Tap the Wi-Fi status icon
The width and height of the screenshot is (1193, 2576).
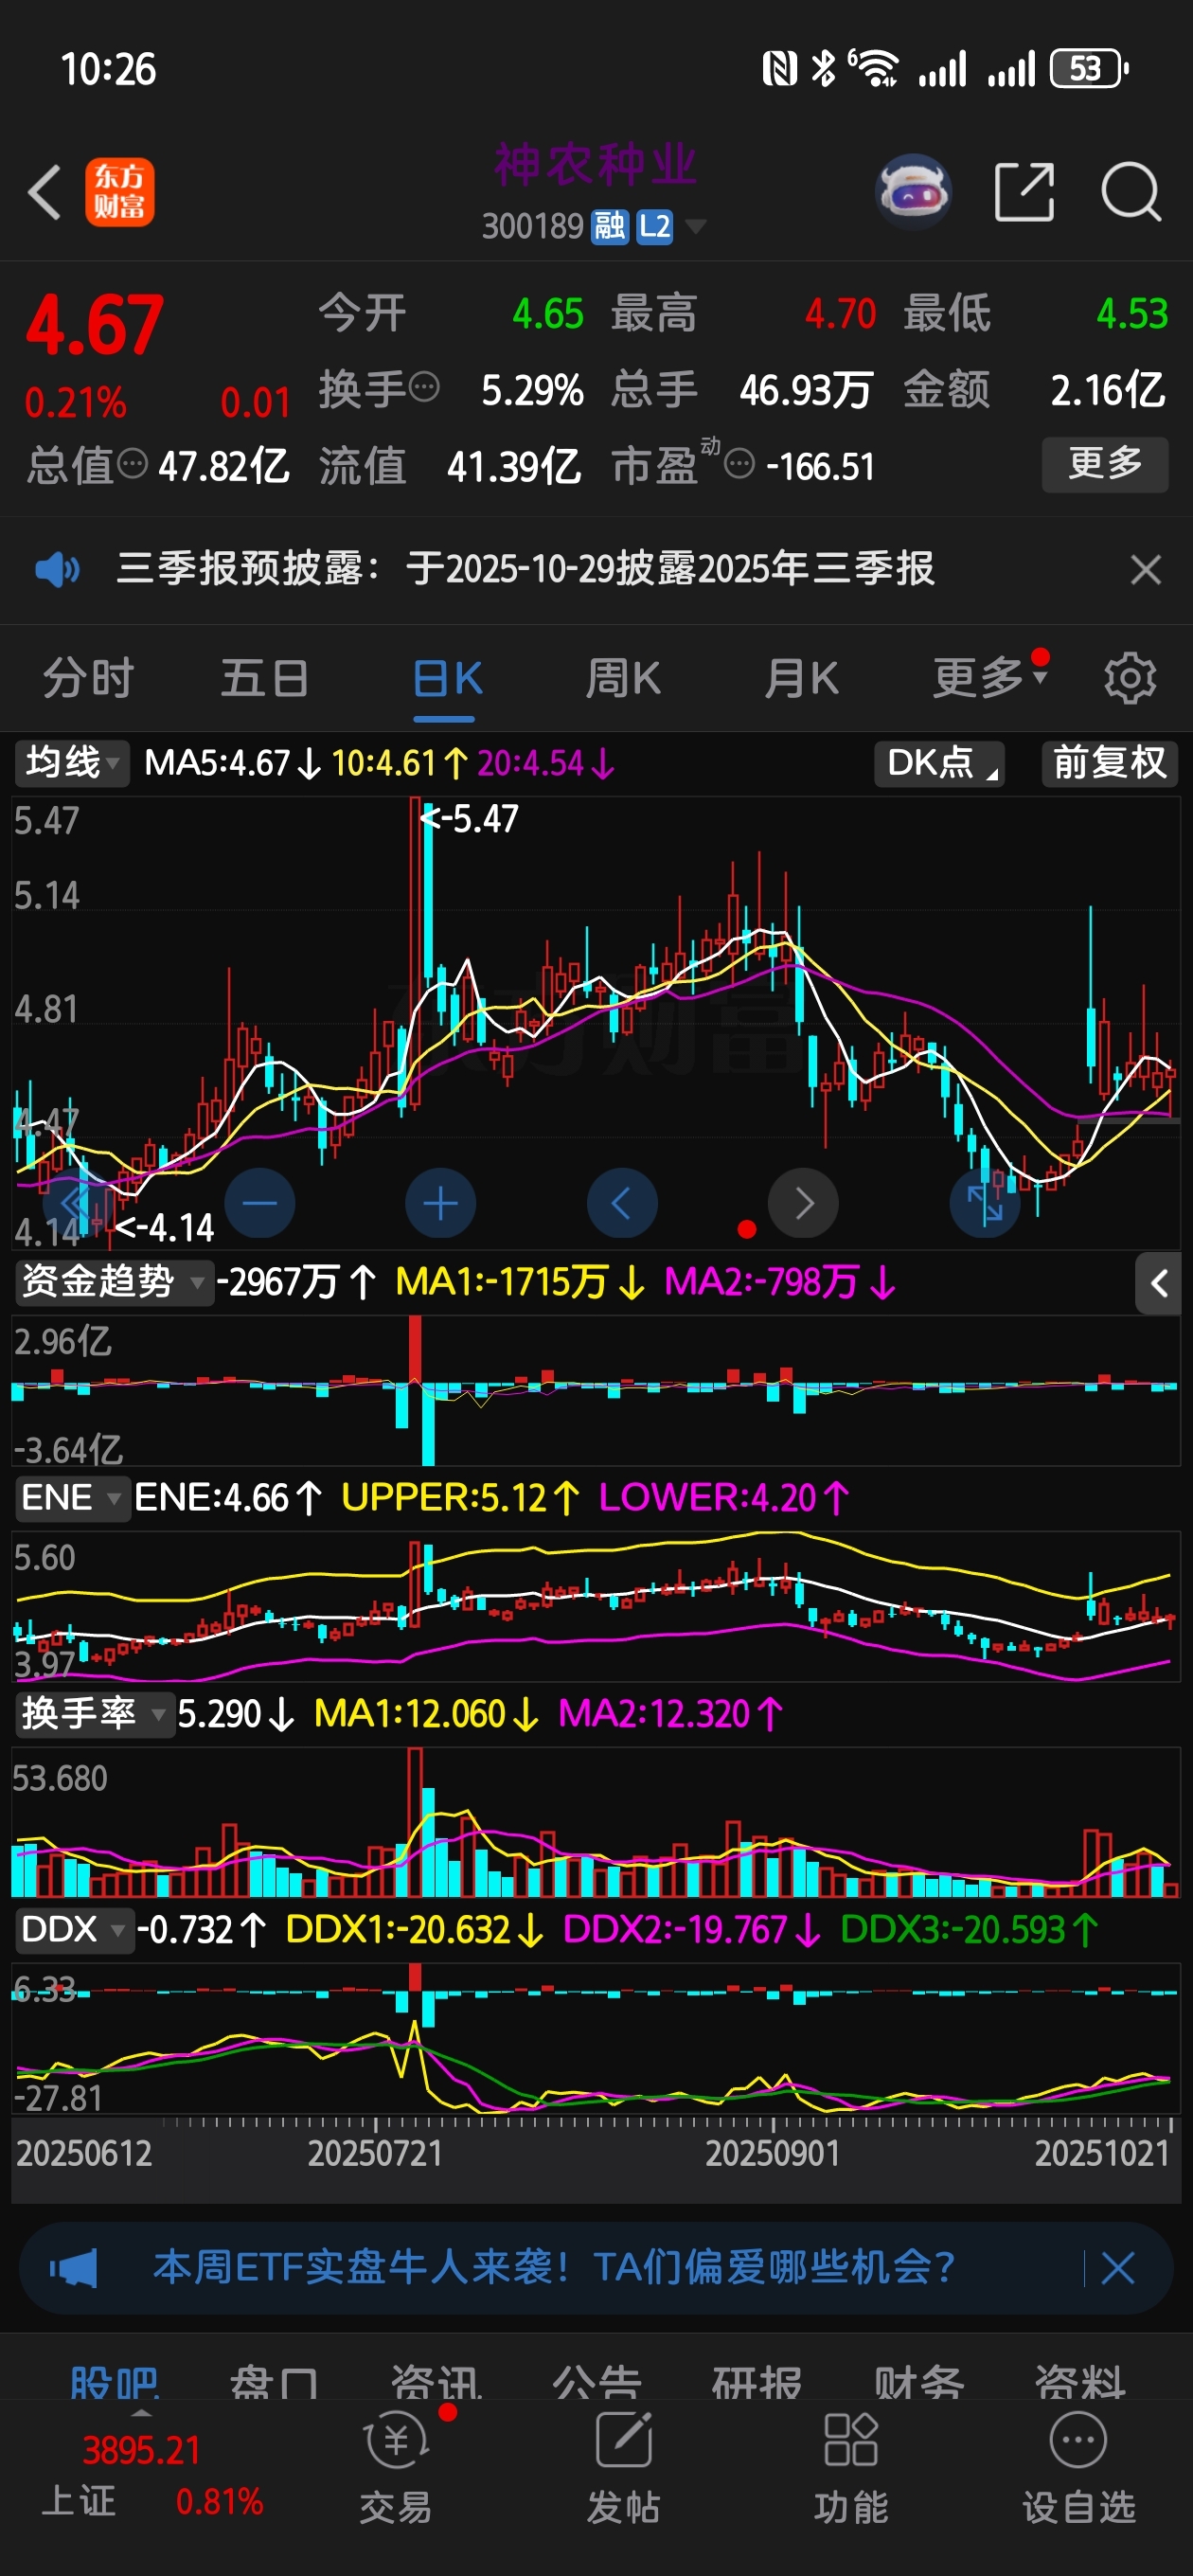point(873,69)
